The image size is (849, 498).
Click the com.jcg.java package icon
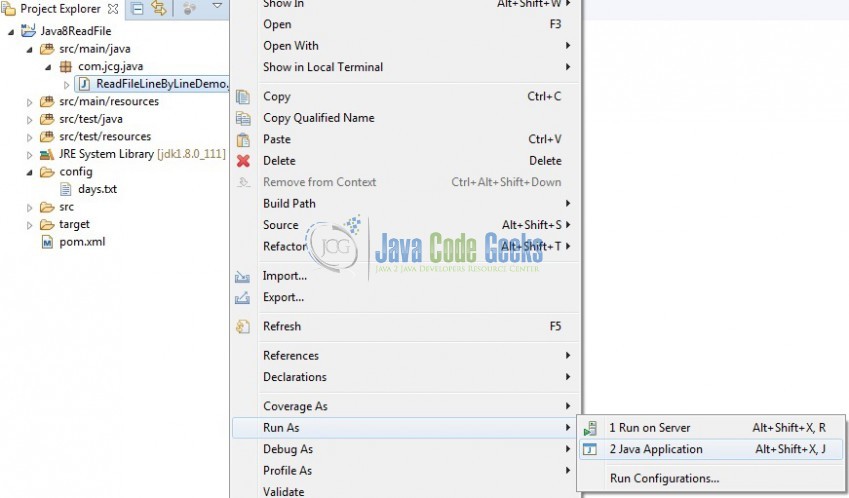66,67
